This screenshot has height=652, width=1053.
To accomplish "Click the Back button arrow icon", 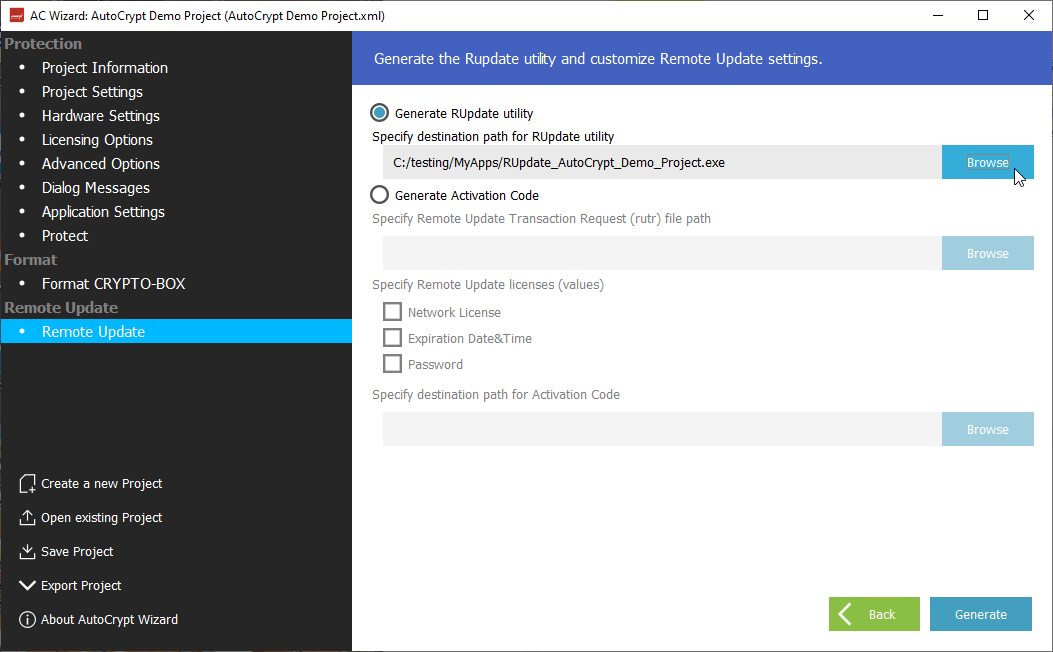I will click(848, 614).
